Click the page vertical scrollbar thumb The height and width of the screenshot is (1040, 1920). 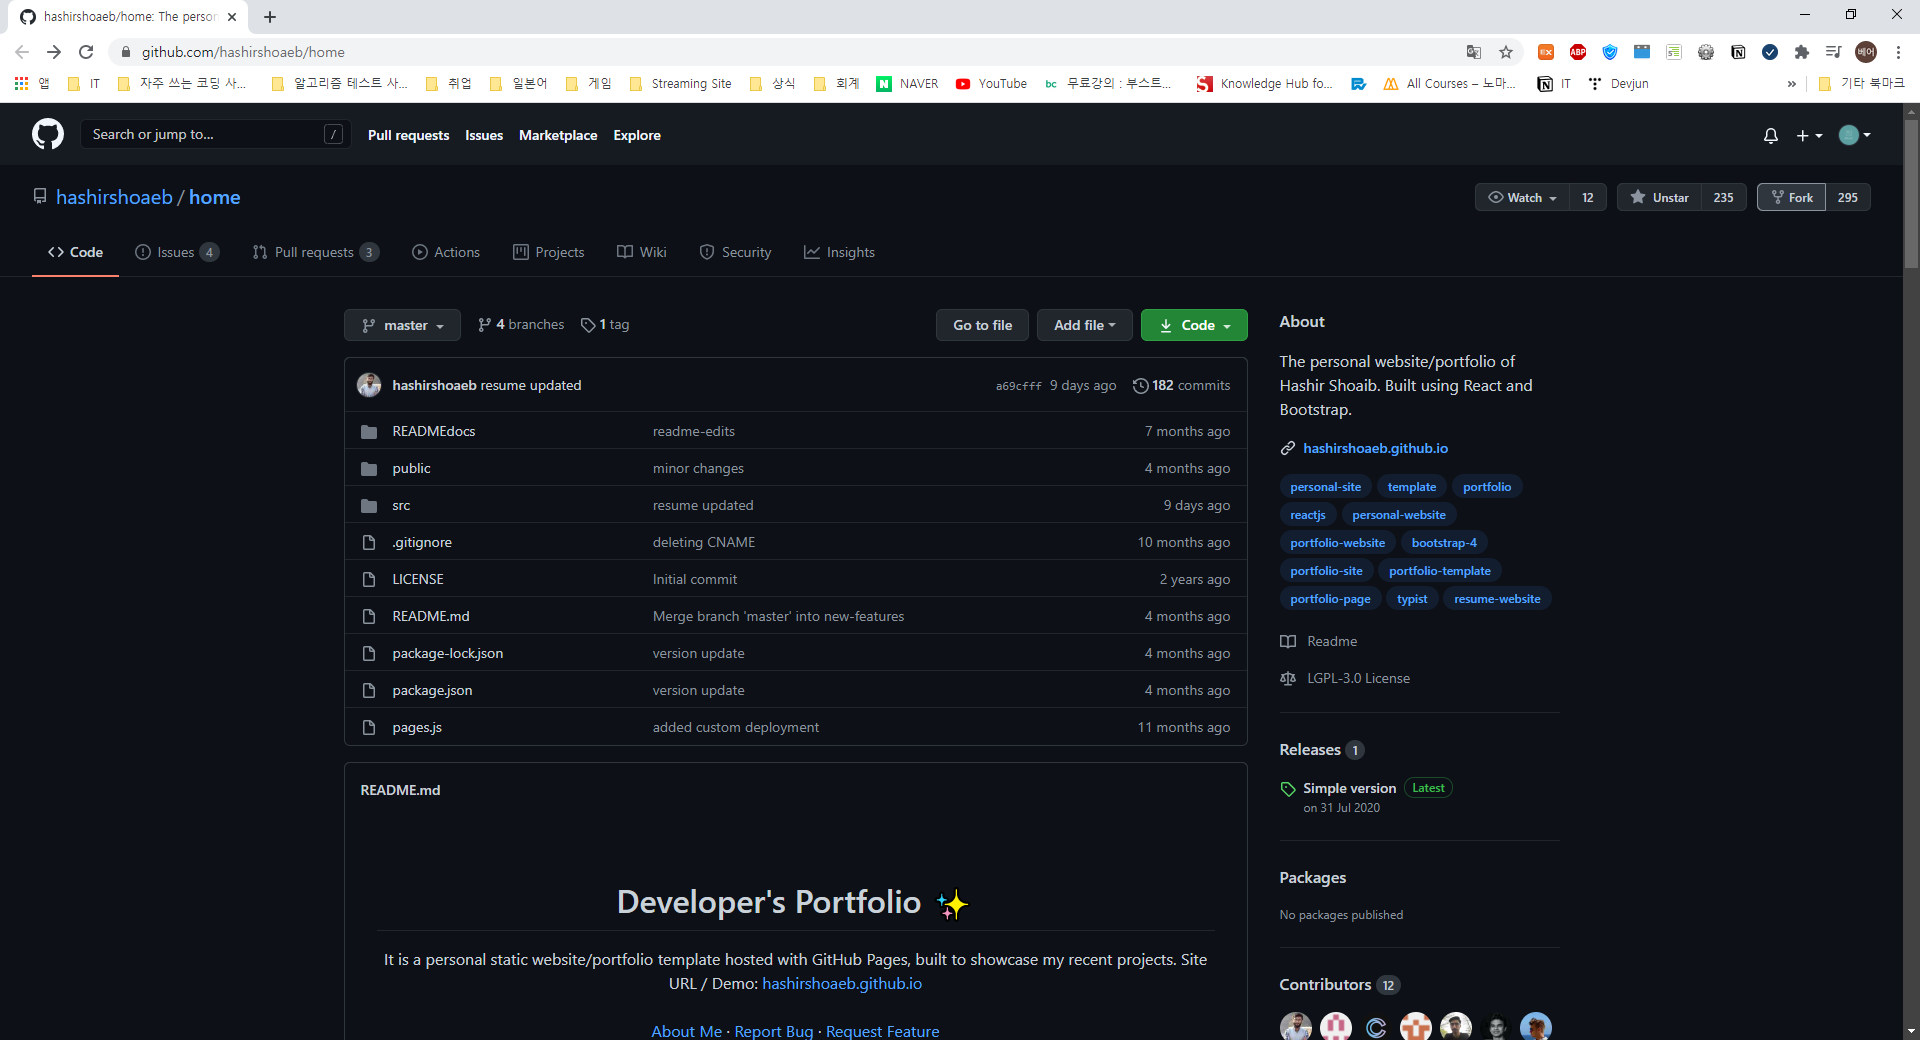pos(1911,195)
